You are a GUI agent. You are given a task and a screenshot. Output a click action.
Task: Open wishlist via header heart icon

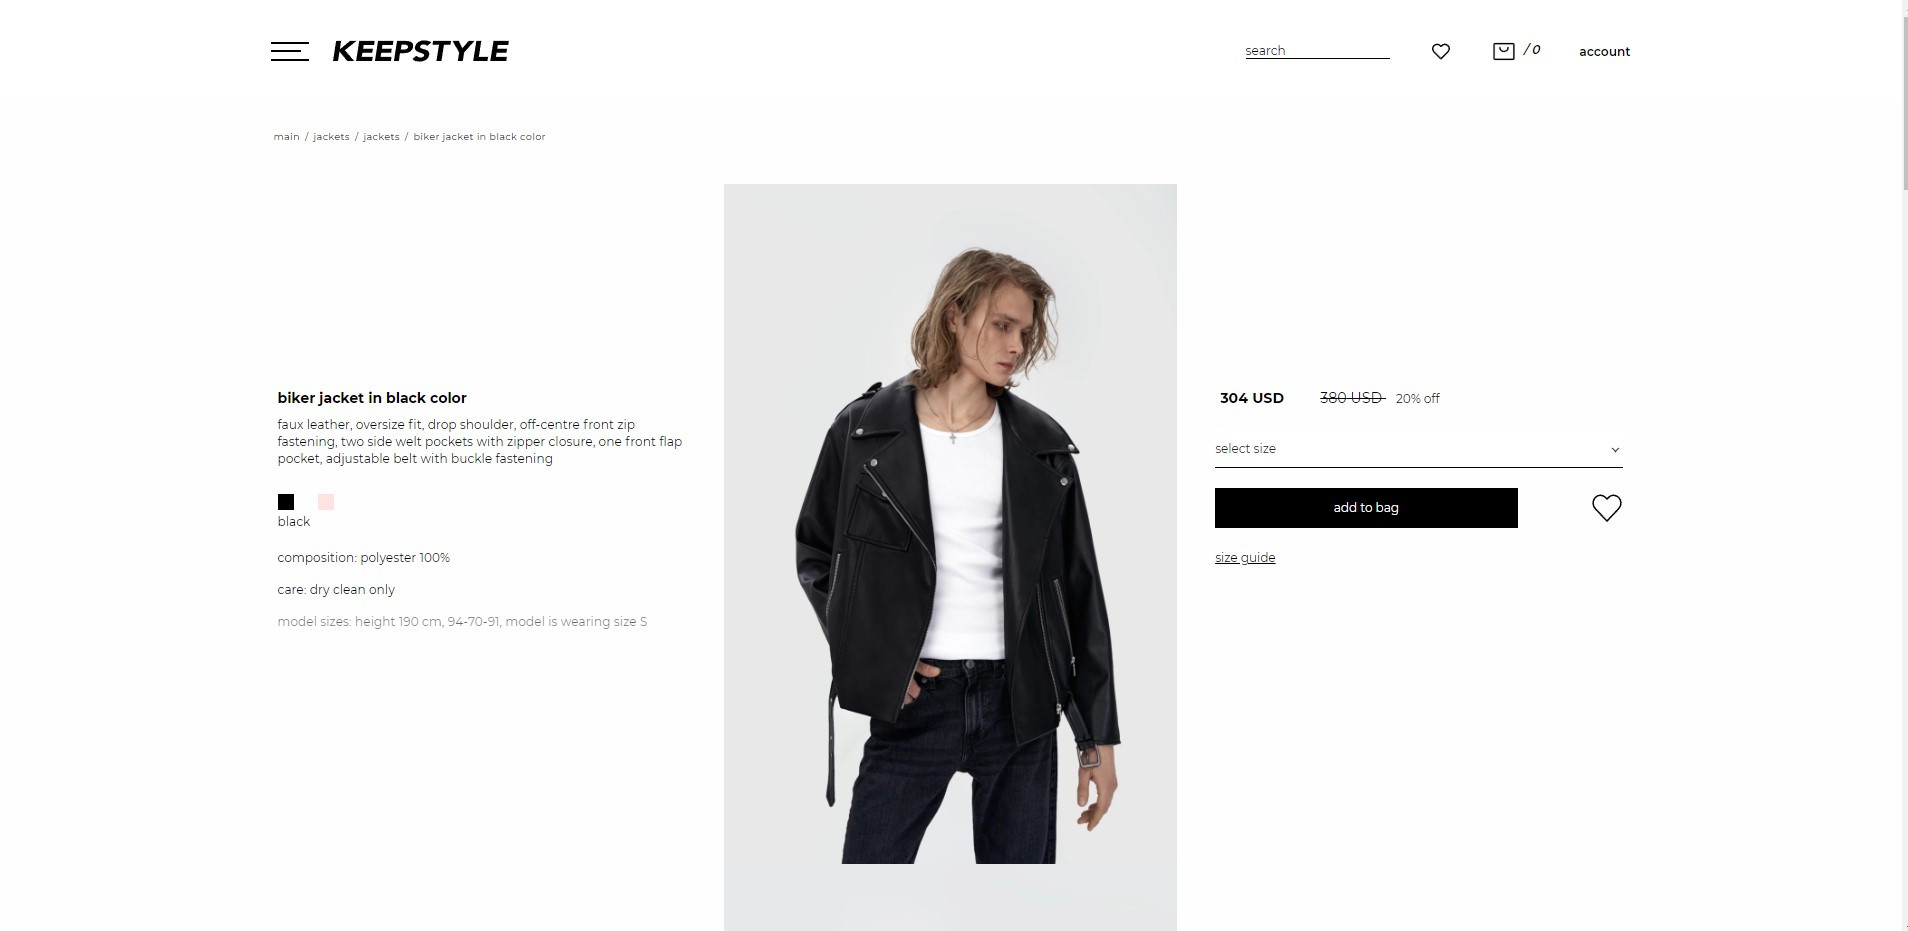coord(1440,51)
